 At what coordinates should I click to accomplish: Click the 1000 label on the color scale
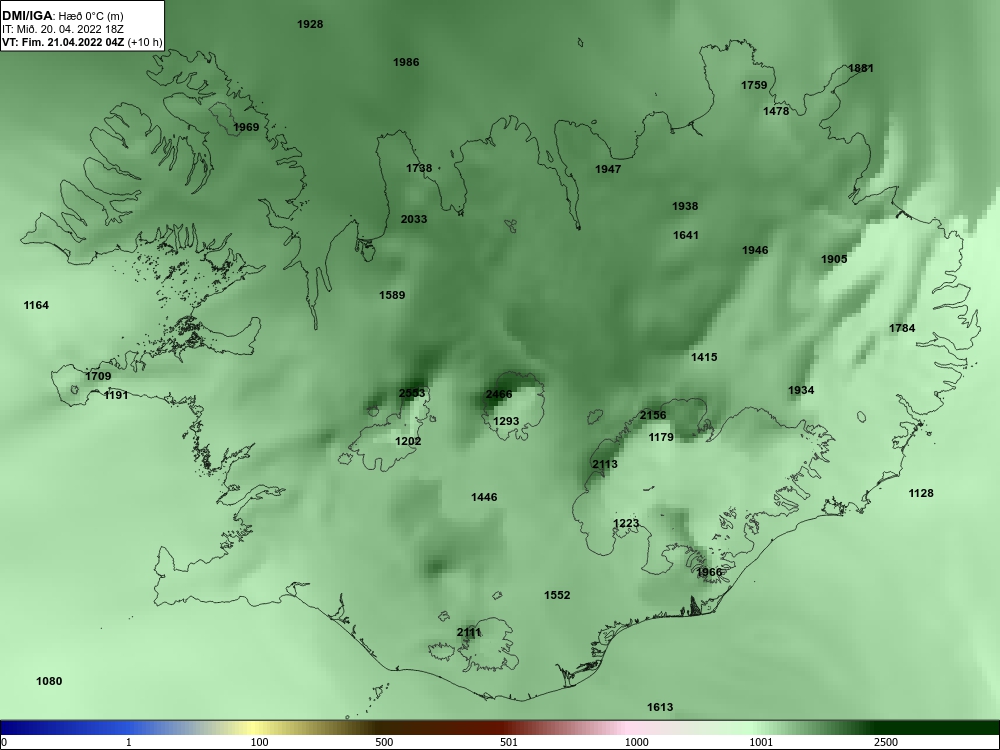coord(637,742)
